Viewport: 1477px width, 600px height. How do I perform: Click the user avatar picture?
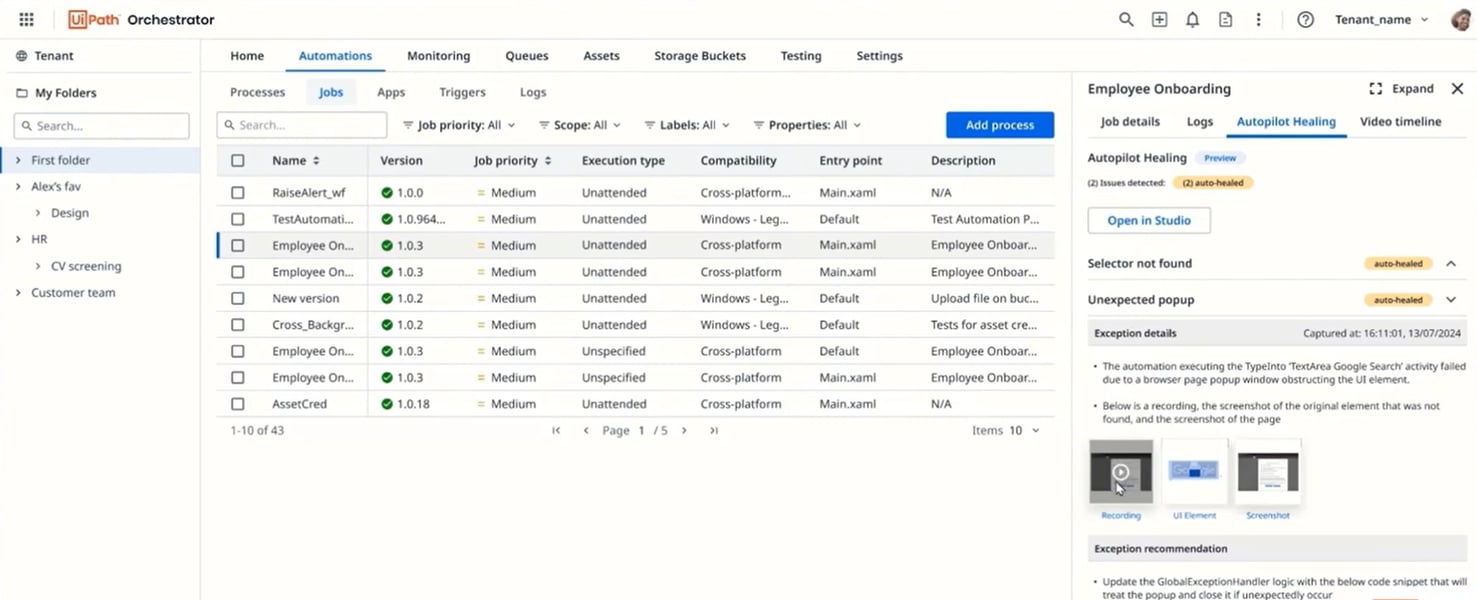coord(1463,19)
